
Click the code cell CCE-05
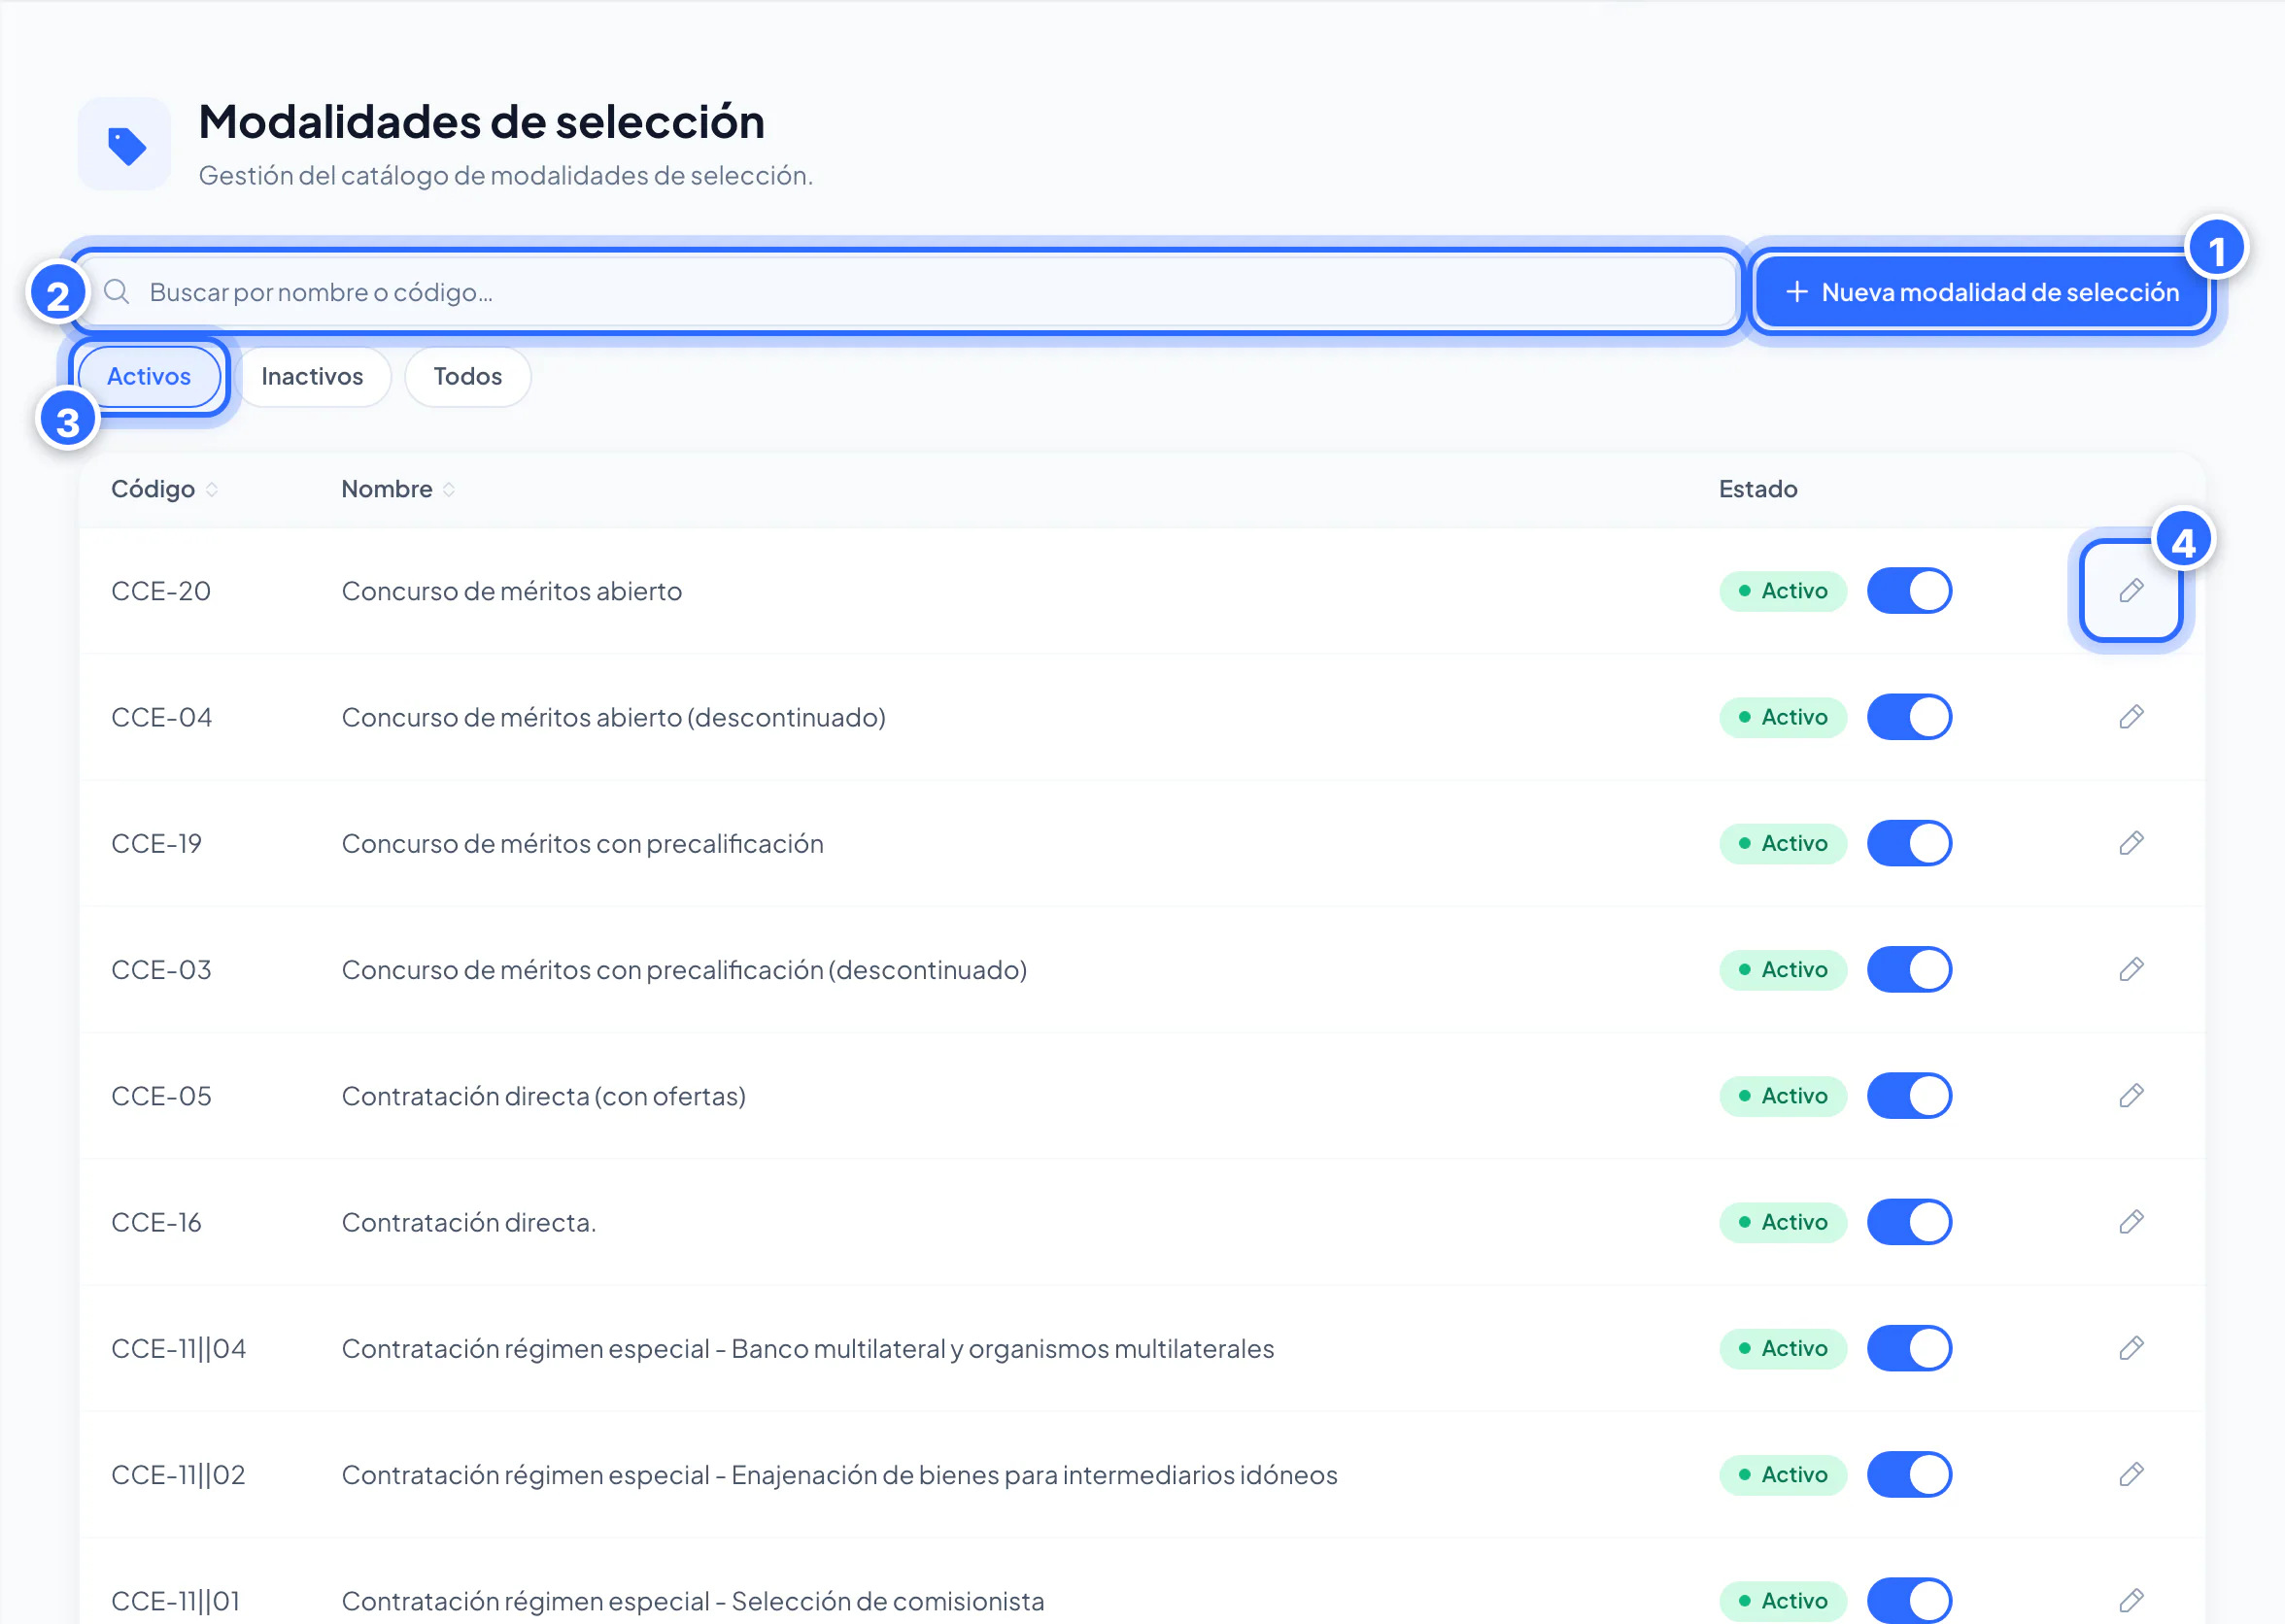pos(161,1096)
